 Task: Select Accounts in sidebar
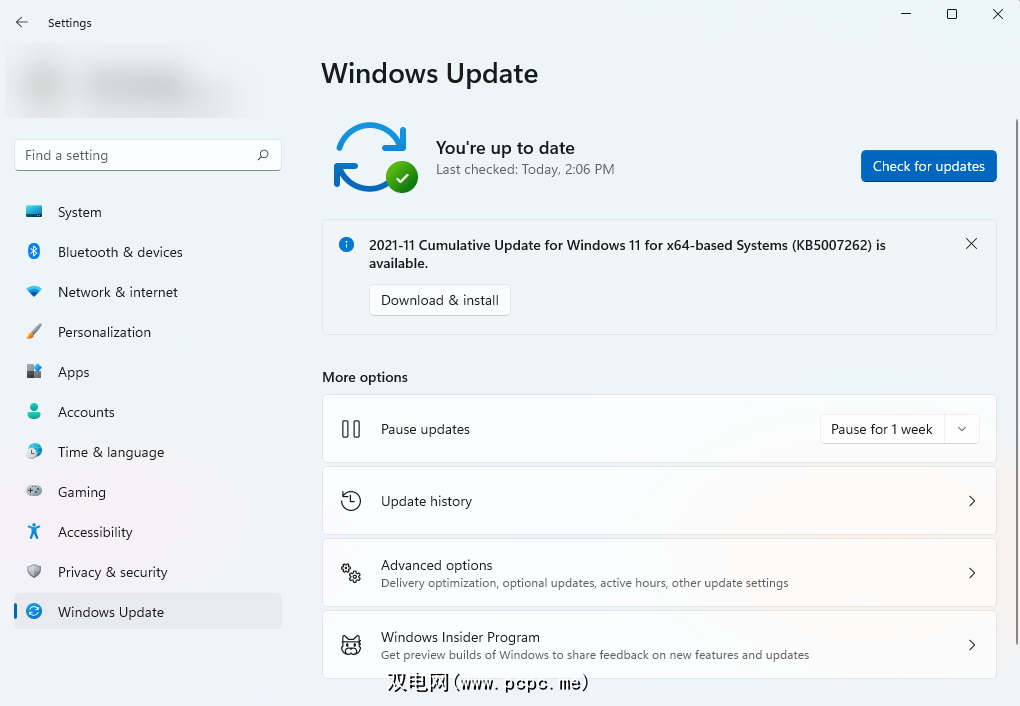point(148,412)
